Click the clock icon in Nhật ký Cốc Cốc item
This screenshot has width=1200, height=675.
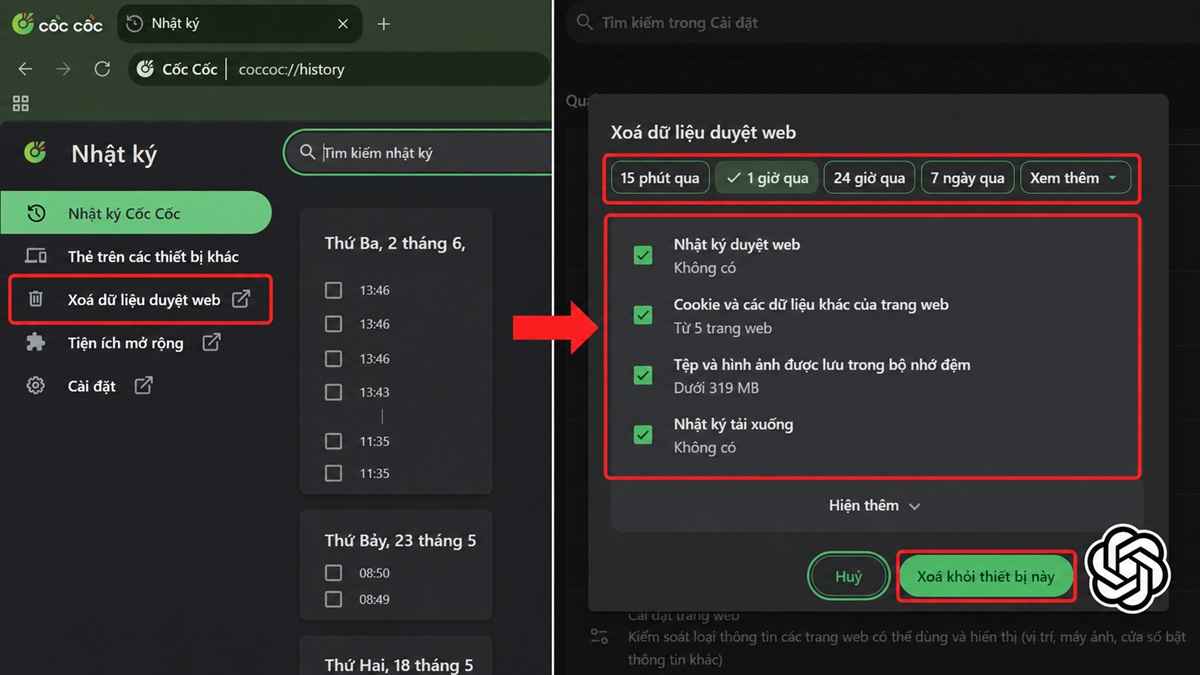[x=36, y=213]
